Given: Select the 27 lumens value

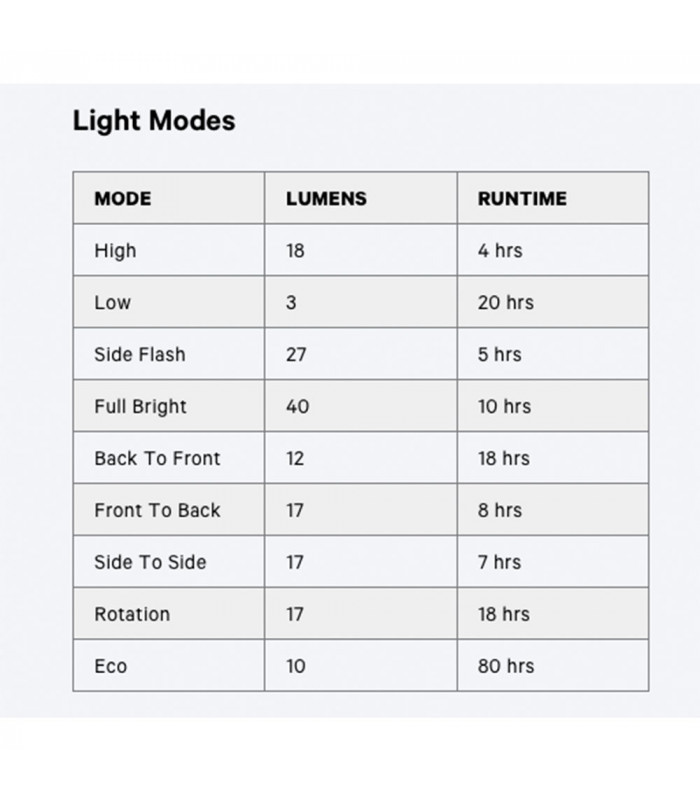Looking at the screenshot, I should [x=296, y=354].
